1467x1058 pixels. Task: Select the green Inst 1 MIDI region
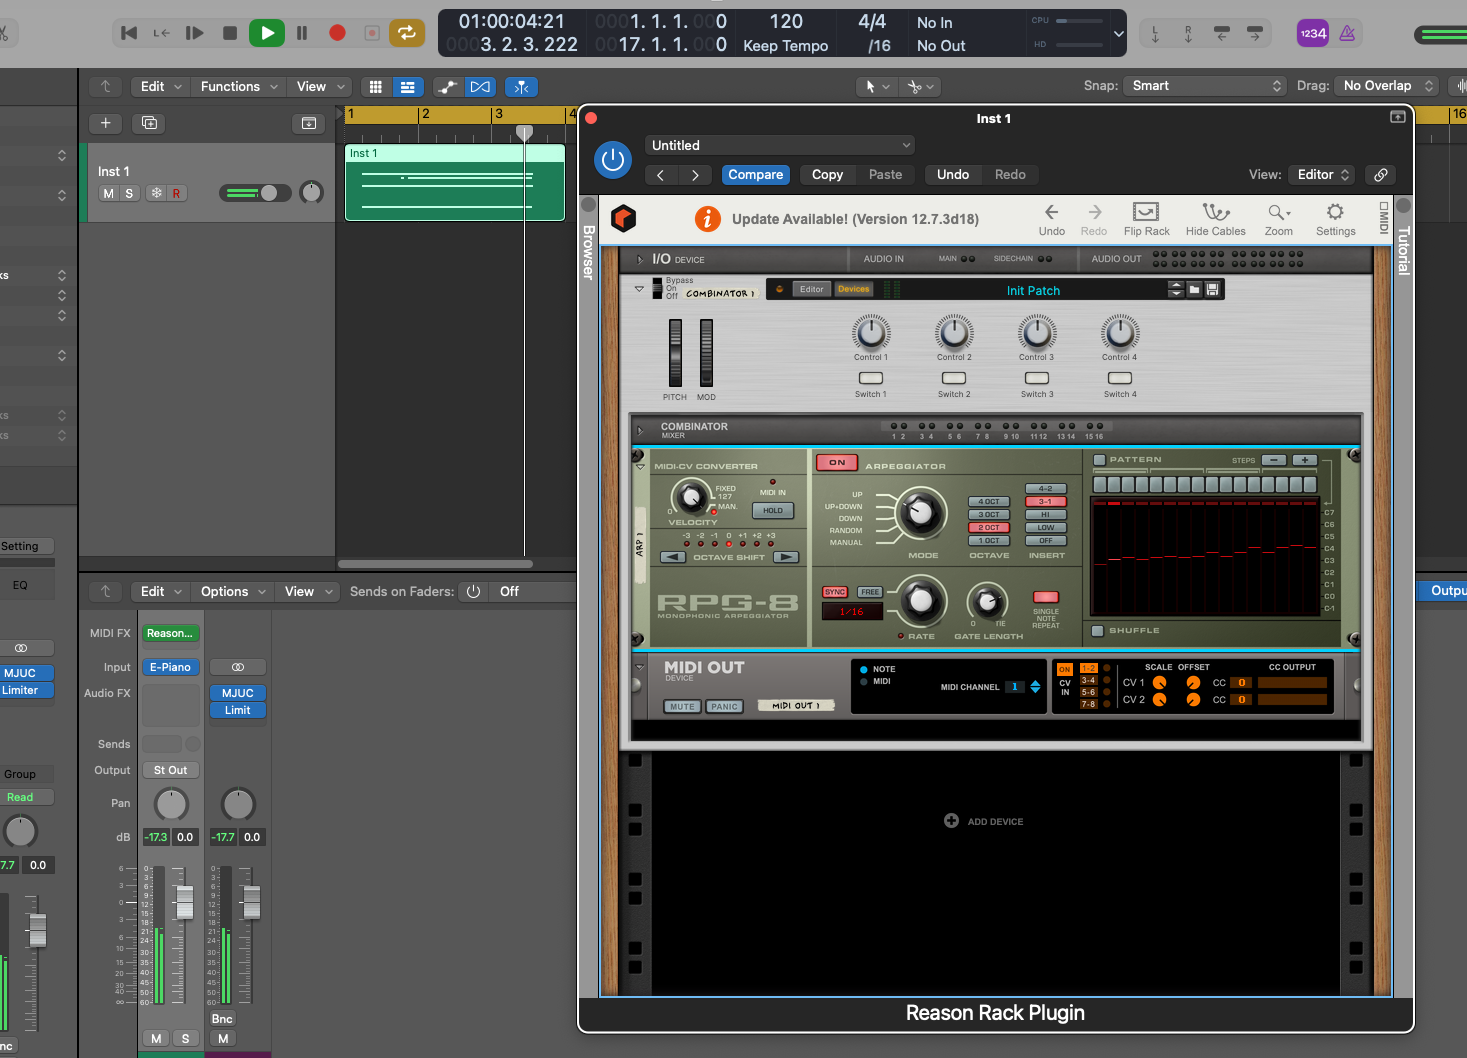click(455, 183)
